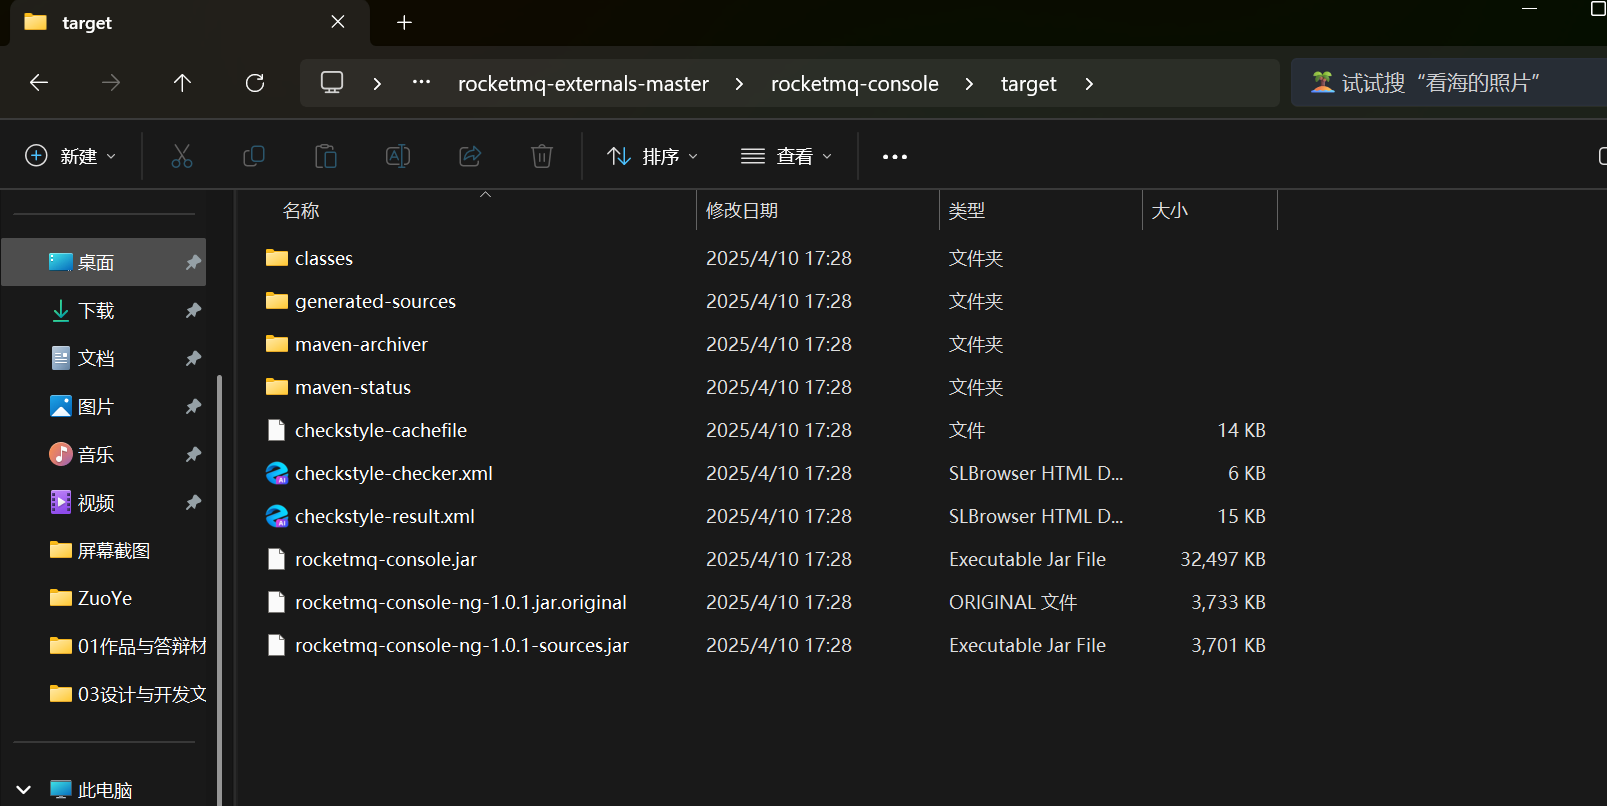Viewport: 1607px width, 806px height.
Task: Click the This PC monitor icon in address bar
Action: pos(332,83)
